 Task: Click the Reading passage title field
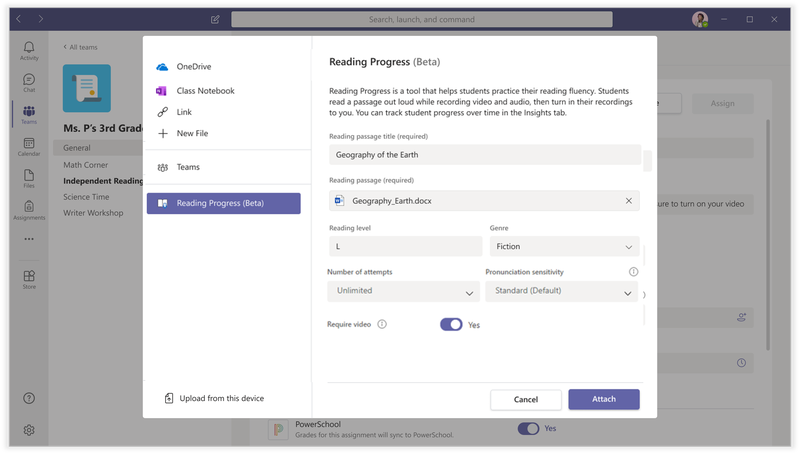(485, 155)
